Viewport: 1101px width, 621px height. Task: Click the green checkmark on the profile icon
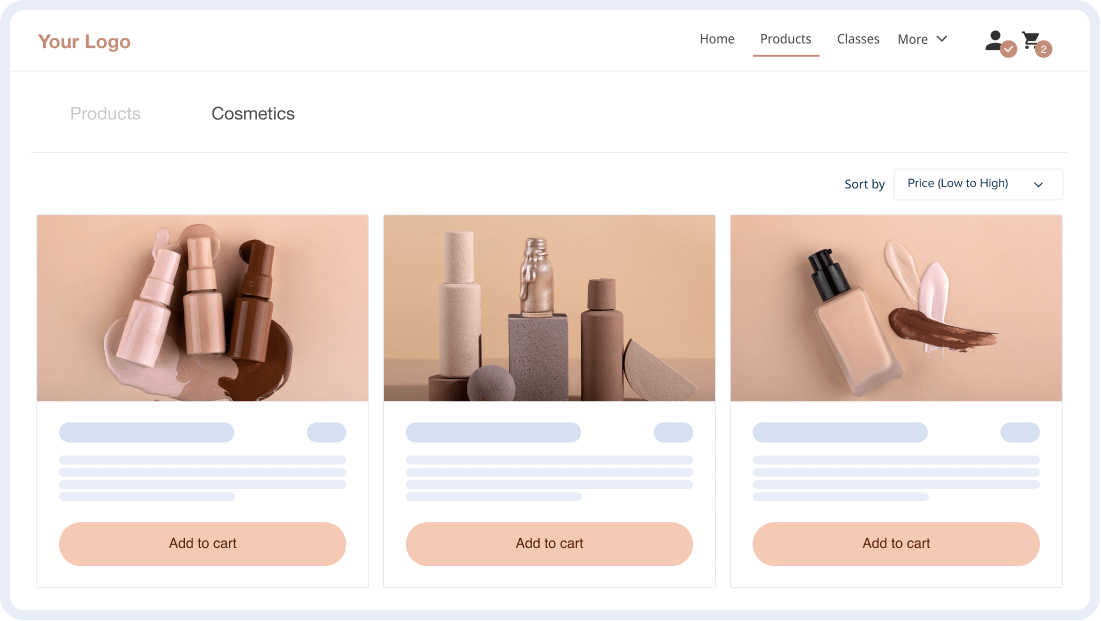(1007, 47)
